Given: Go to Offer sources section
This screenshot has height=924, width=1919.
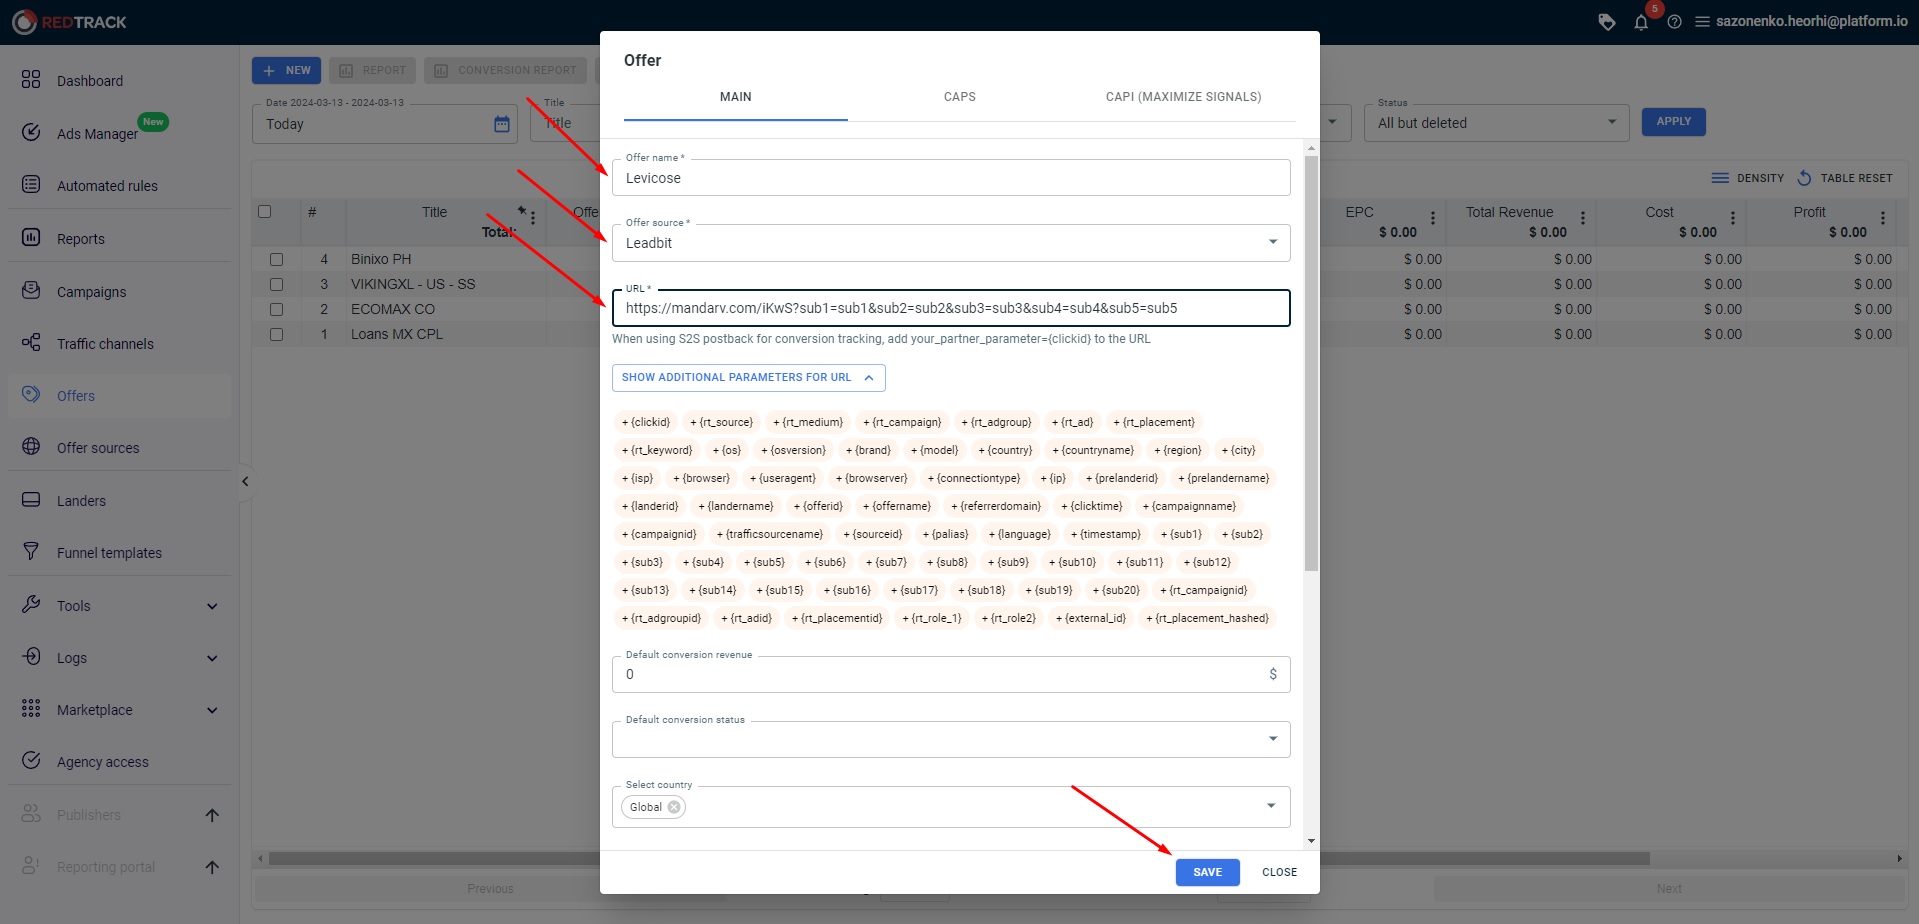Looking at the screenshot, I should pos(98,447).
